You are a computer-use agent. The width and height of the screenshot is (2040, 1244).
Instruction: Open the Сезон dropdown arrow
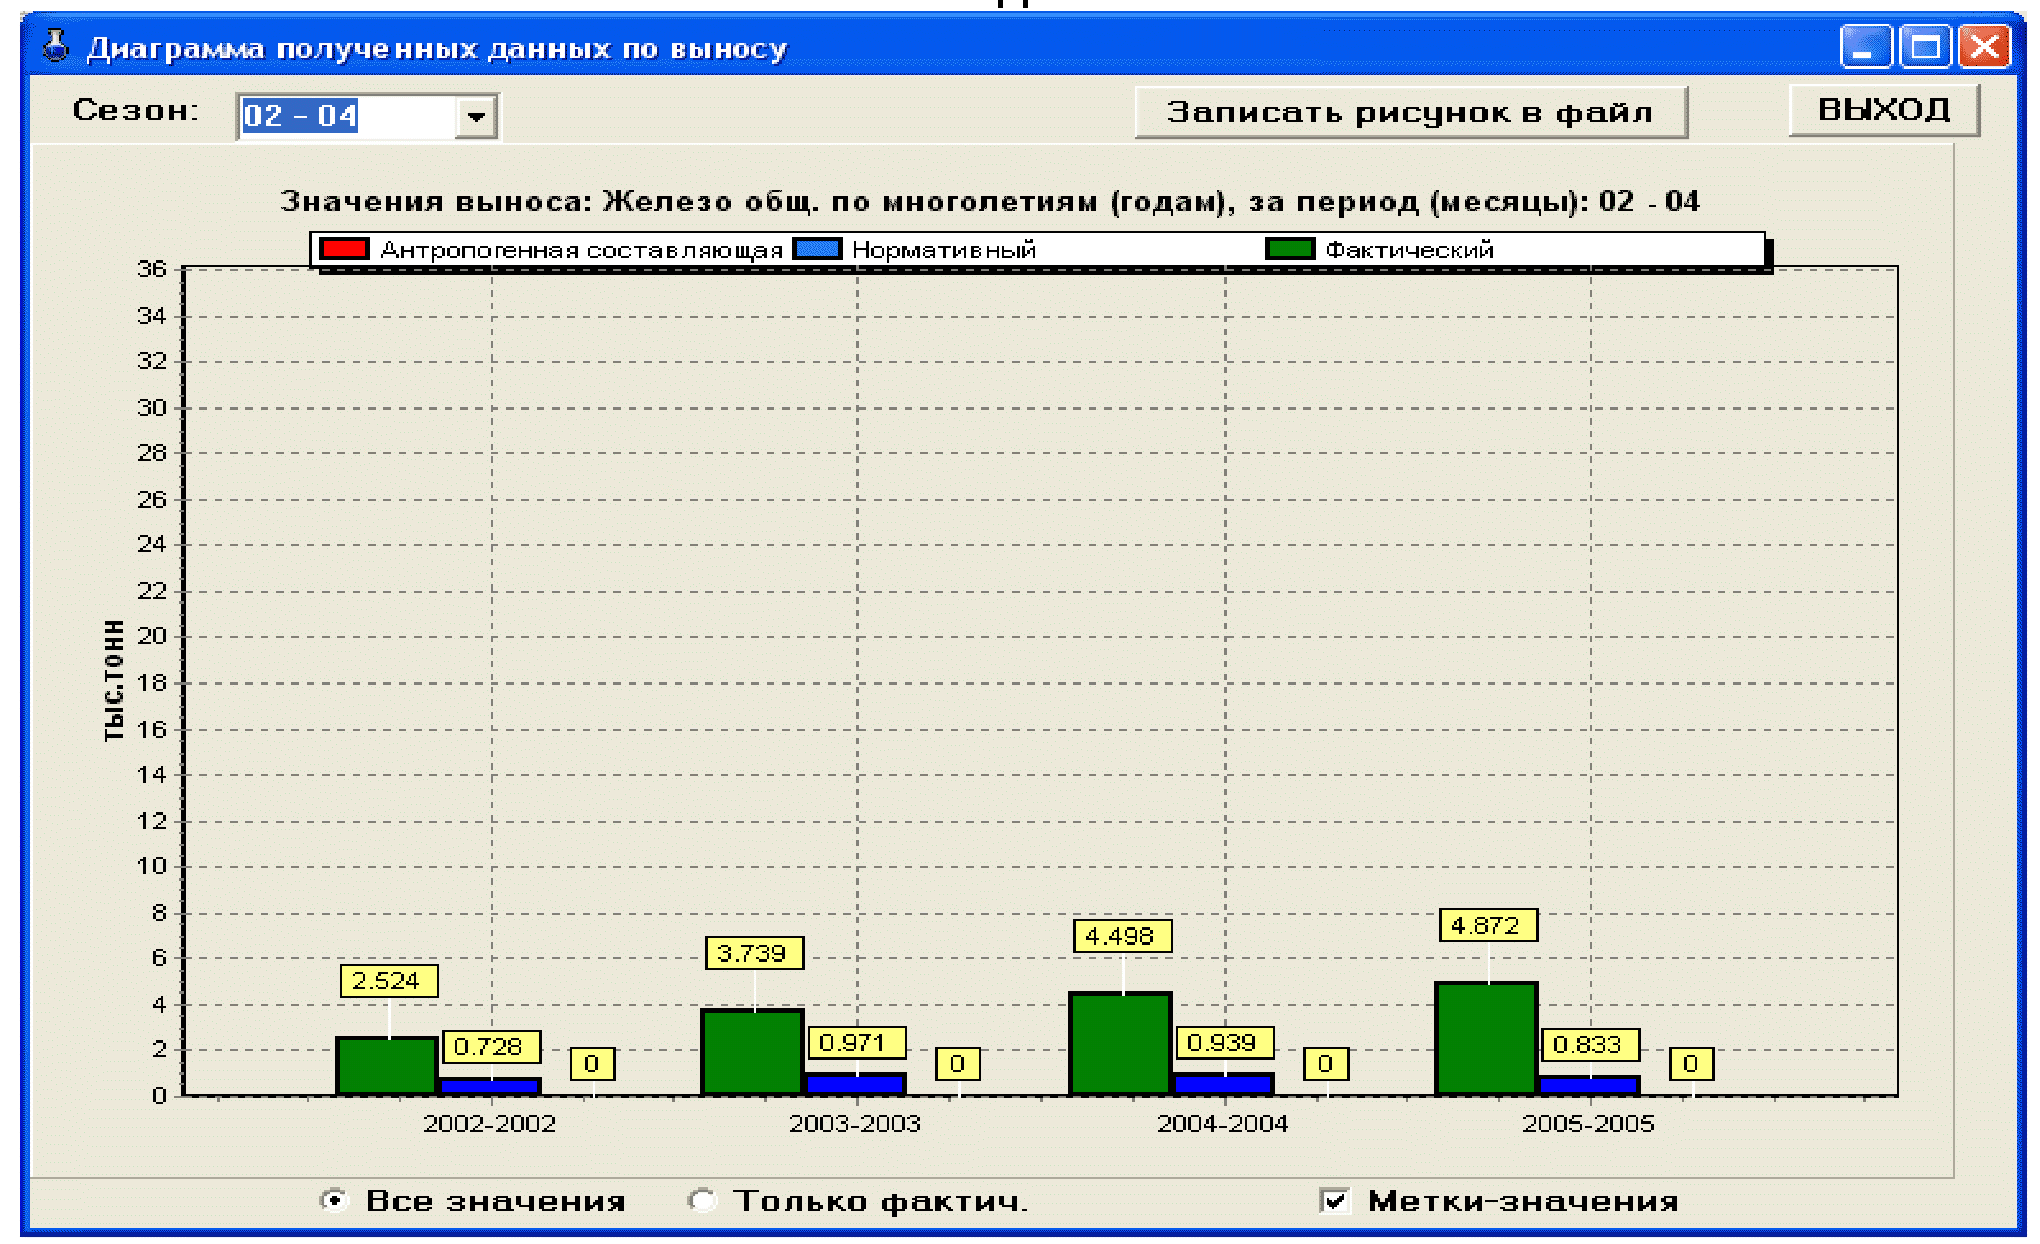[x=476, y=116]
